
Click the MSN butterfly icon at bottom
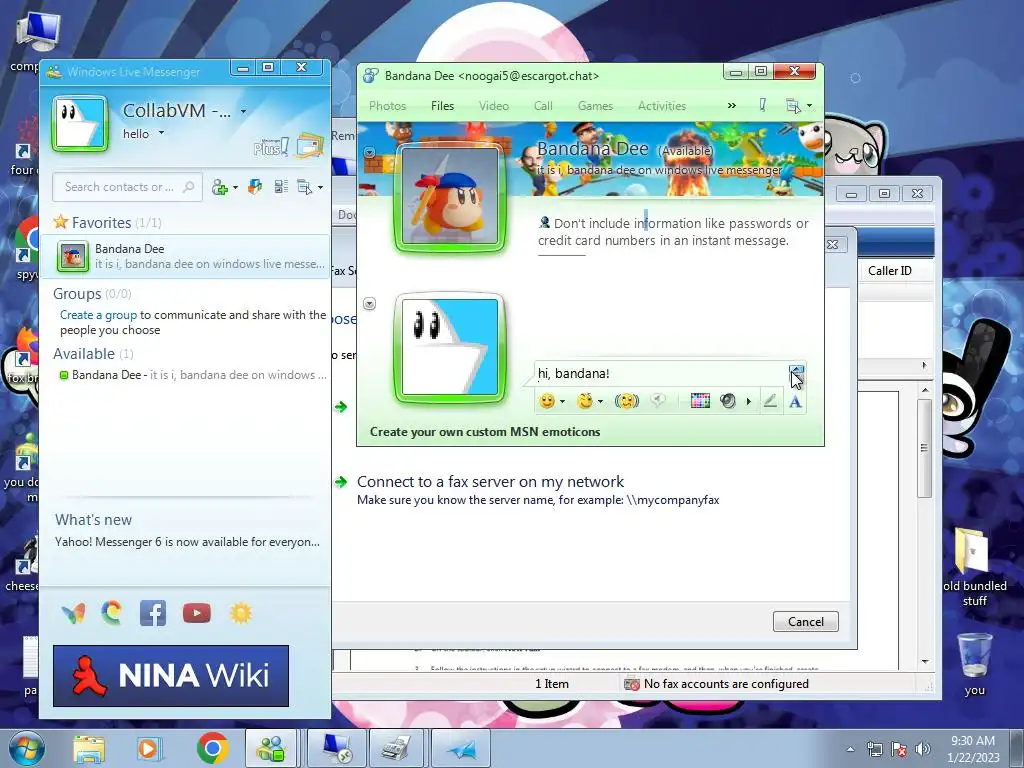point(73,613)
